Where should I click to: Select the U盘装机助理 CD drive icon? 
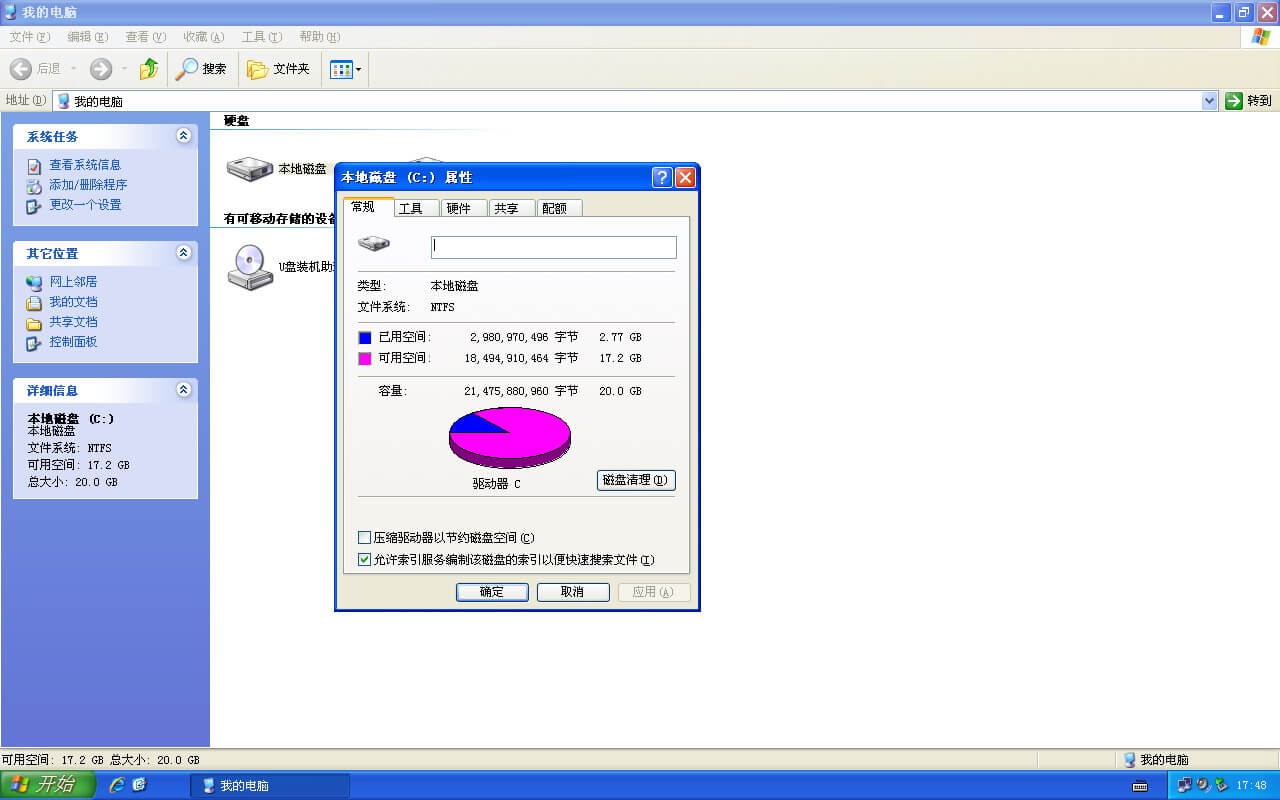[x=250, y=267]
